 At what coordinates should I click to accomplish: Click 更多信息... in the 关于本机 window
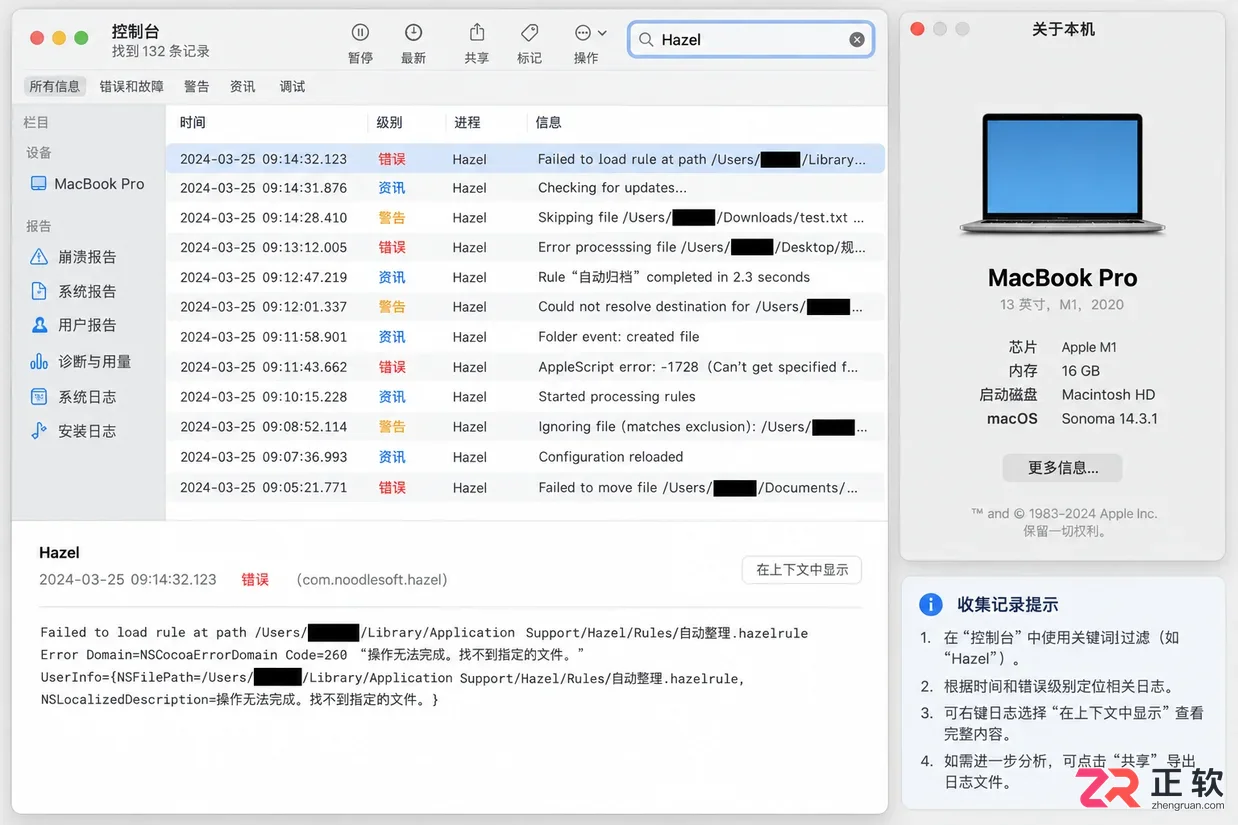[1062, 467]
